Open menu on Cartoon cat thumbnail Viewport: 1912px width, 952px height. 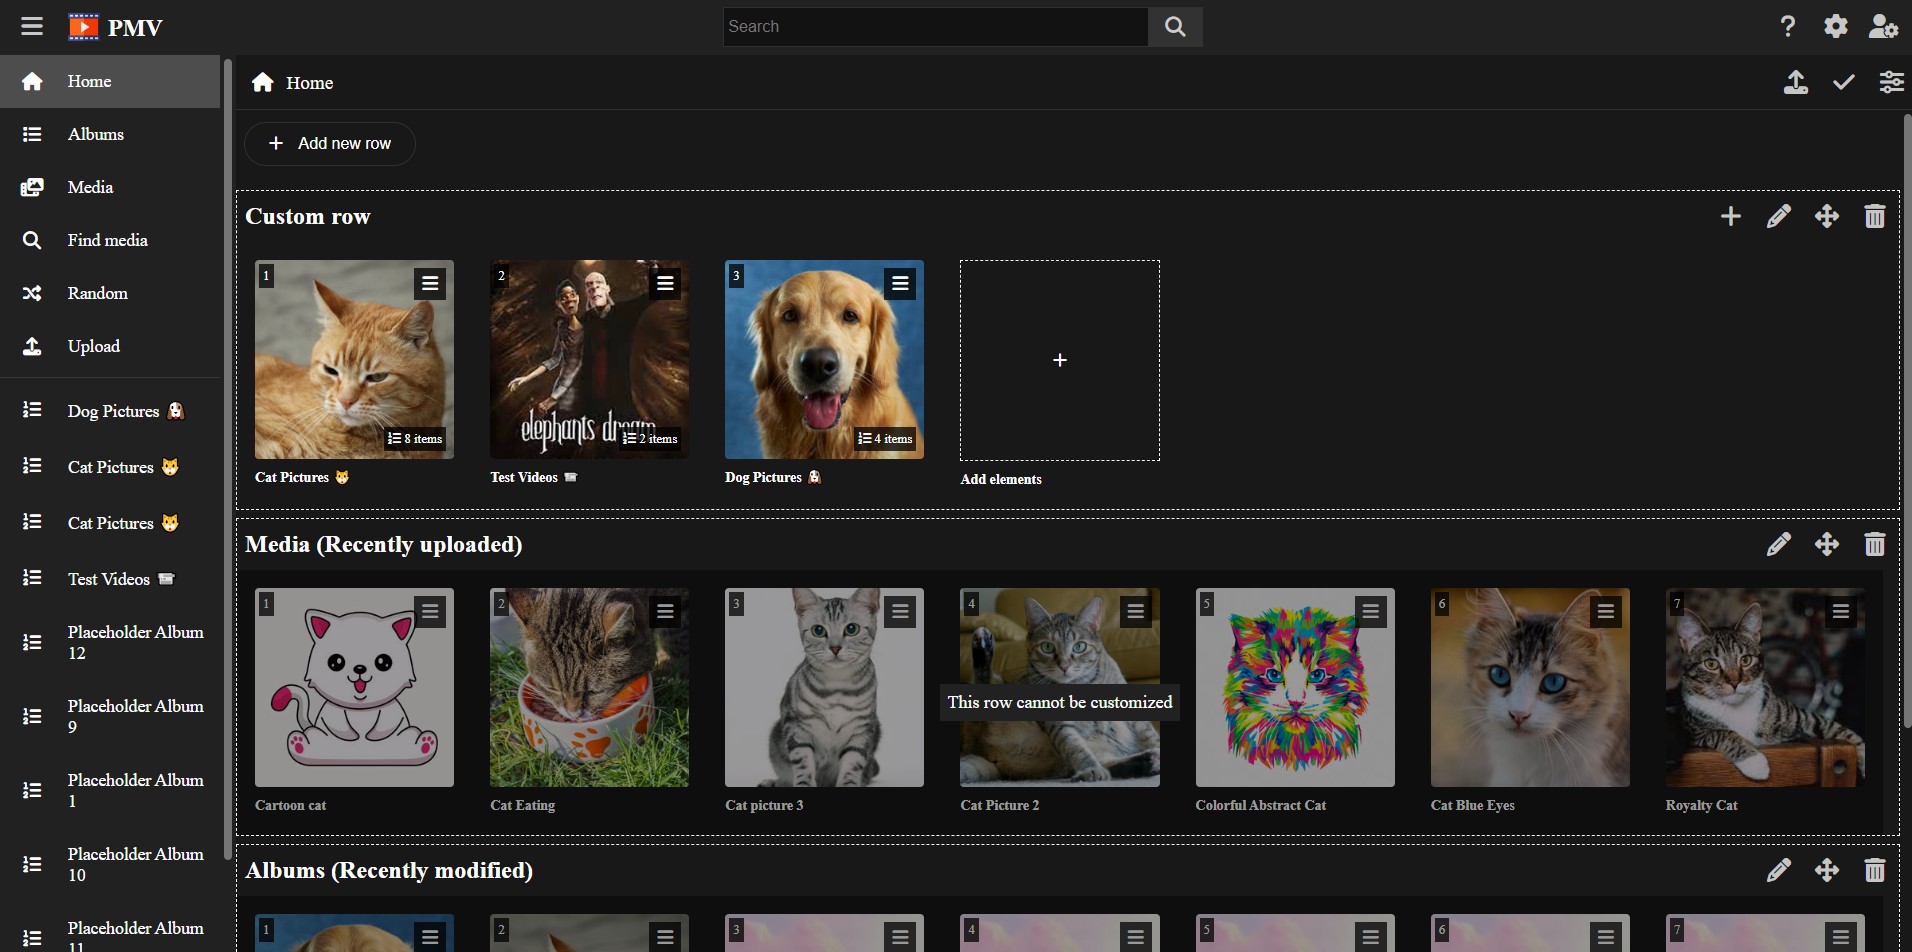[x=430, y=611]
